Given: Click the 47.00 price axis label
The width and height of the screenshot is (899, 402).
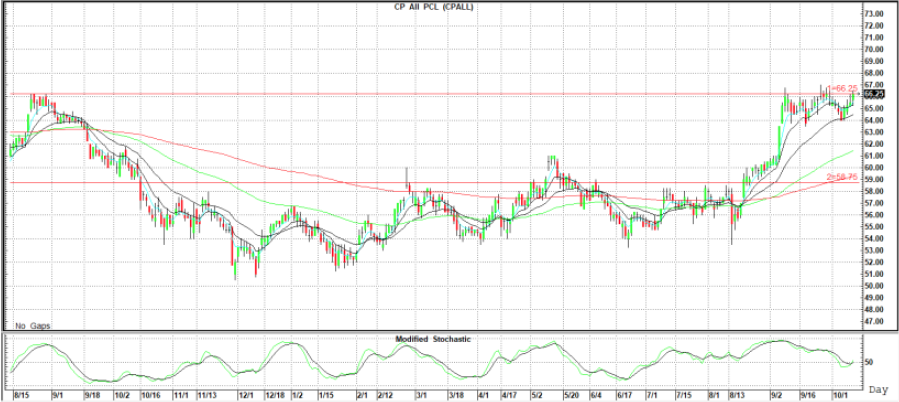Looking at the screenshot, I should 874,322.
